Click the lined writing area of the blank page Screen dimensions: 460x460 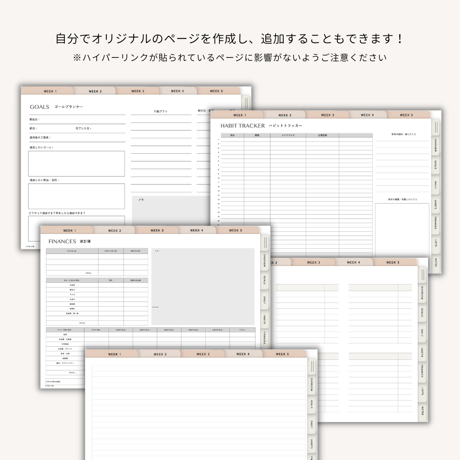click(x=199, y=413)
